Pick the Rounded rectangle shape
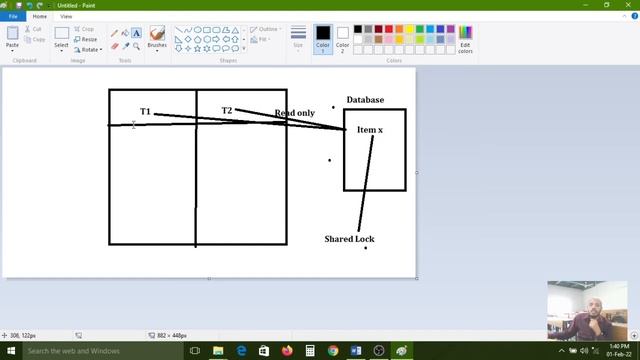The height and width of the screenshot is (360, 640). coord(216,30)
